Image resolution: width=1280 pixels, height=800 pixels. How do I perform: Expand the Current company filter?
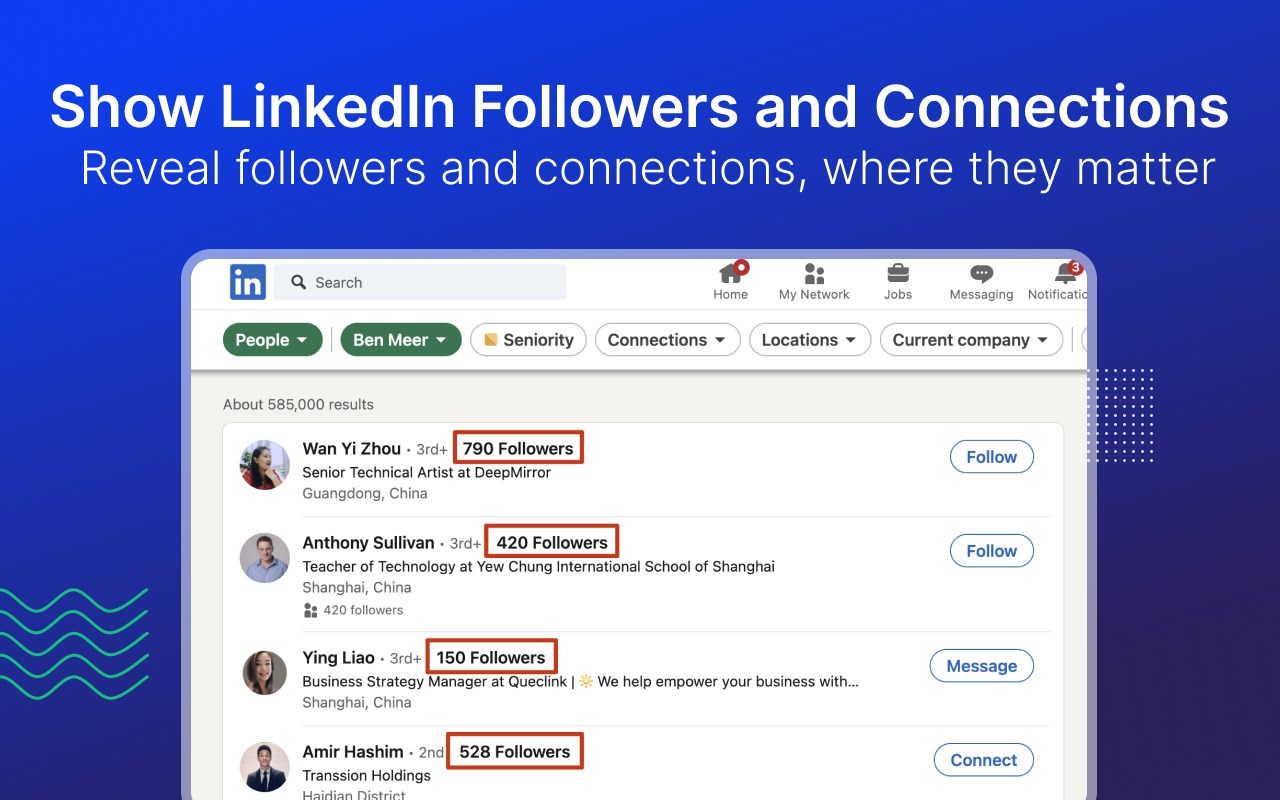click(970, 340)
